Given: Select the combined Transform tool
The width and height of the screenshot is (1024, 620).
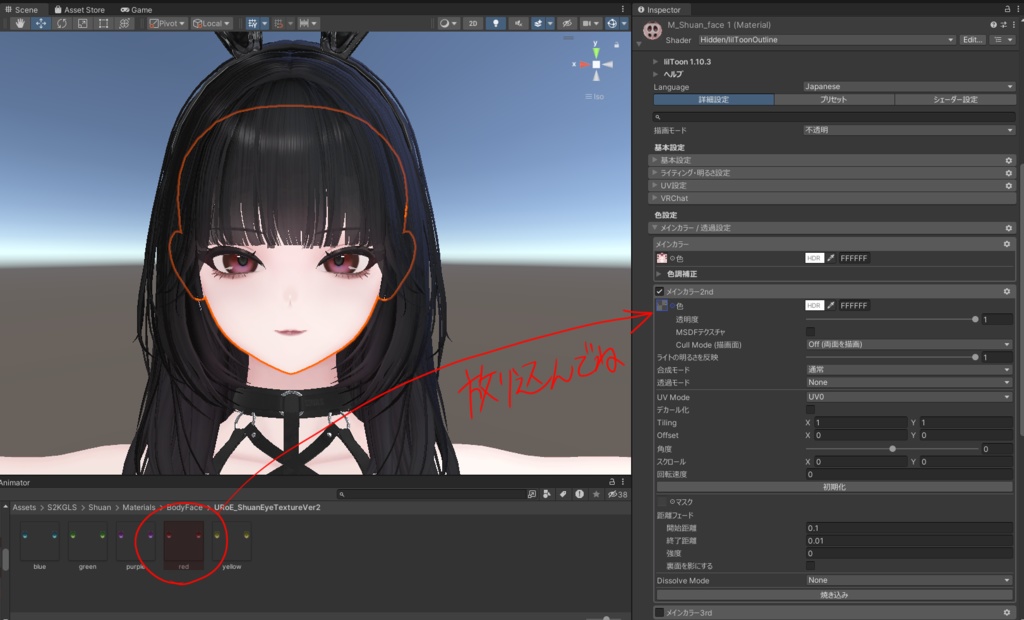Looking at the screenshot, I should (x=124, y=24).
